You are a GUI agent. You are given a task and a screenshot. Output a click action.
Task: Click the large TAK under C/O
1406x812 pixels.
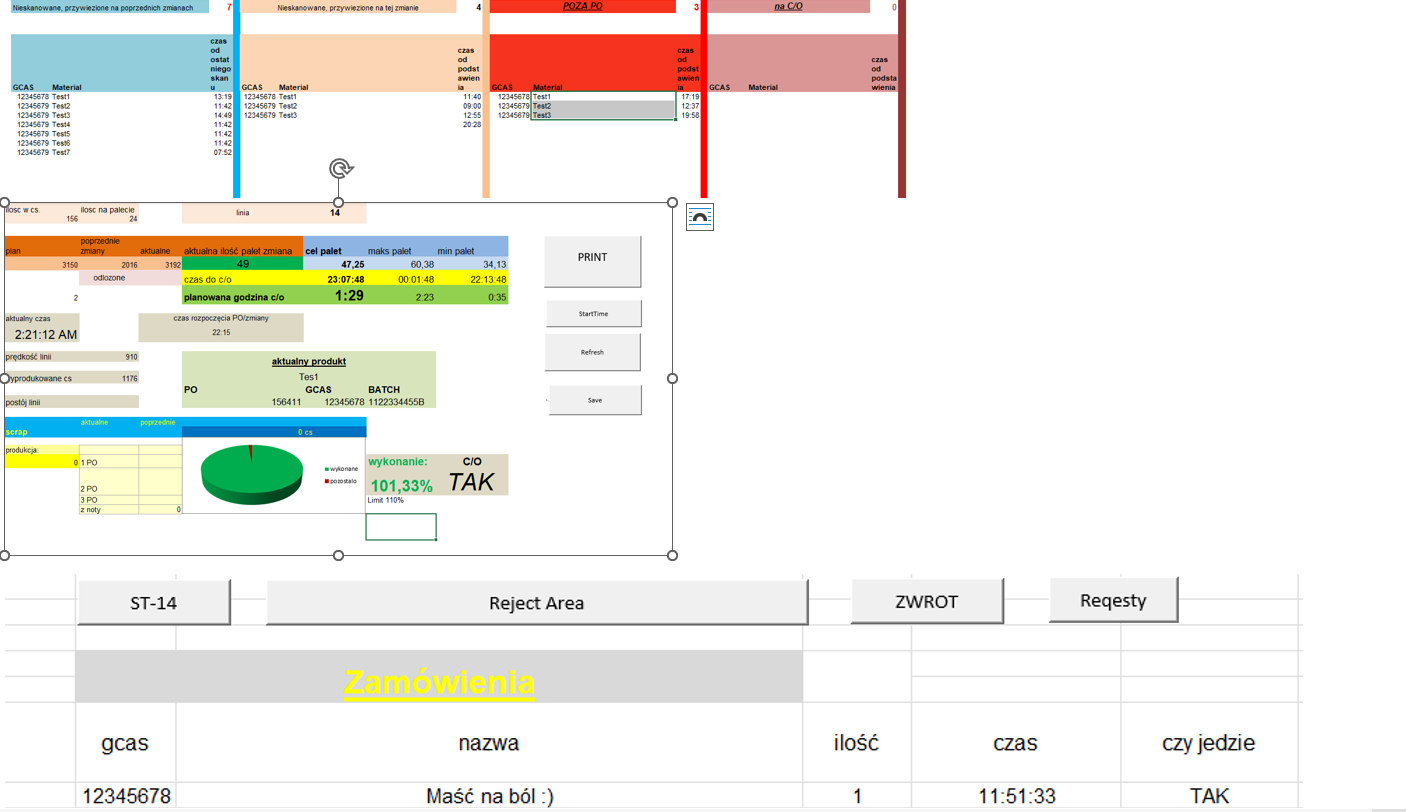click(x=471, y=481)
